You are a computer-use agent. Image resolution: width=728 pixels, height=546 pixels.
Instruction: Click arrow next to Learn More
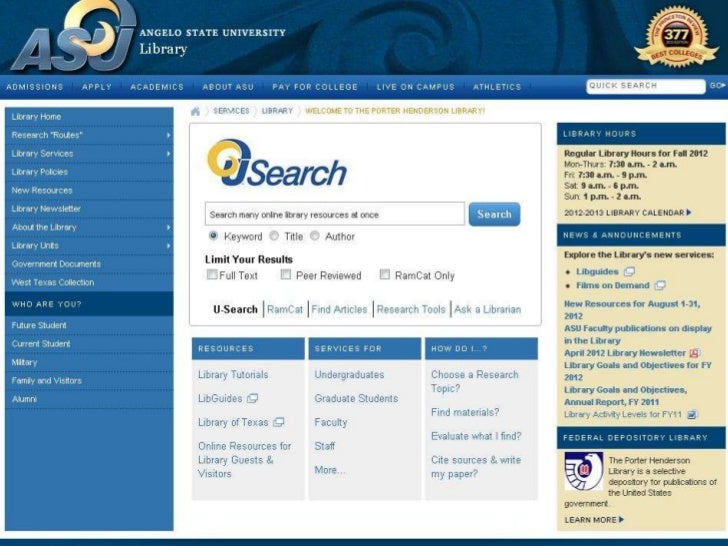621,520
